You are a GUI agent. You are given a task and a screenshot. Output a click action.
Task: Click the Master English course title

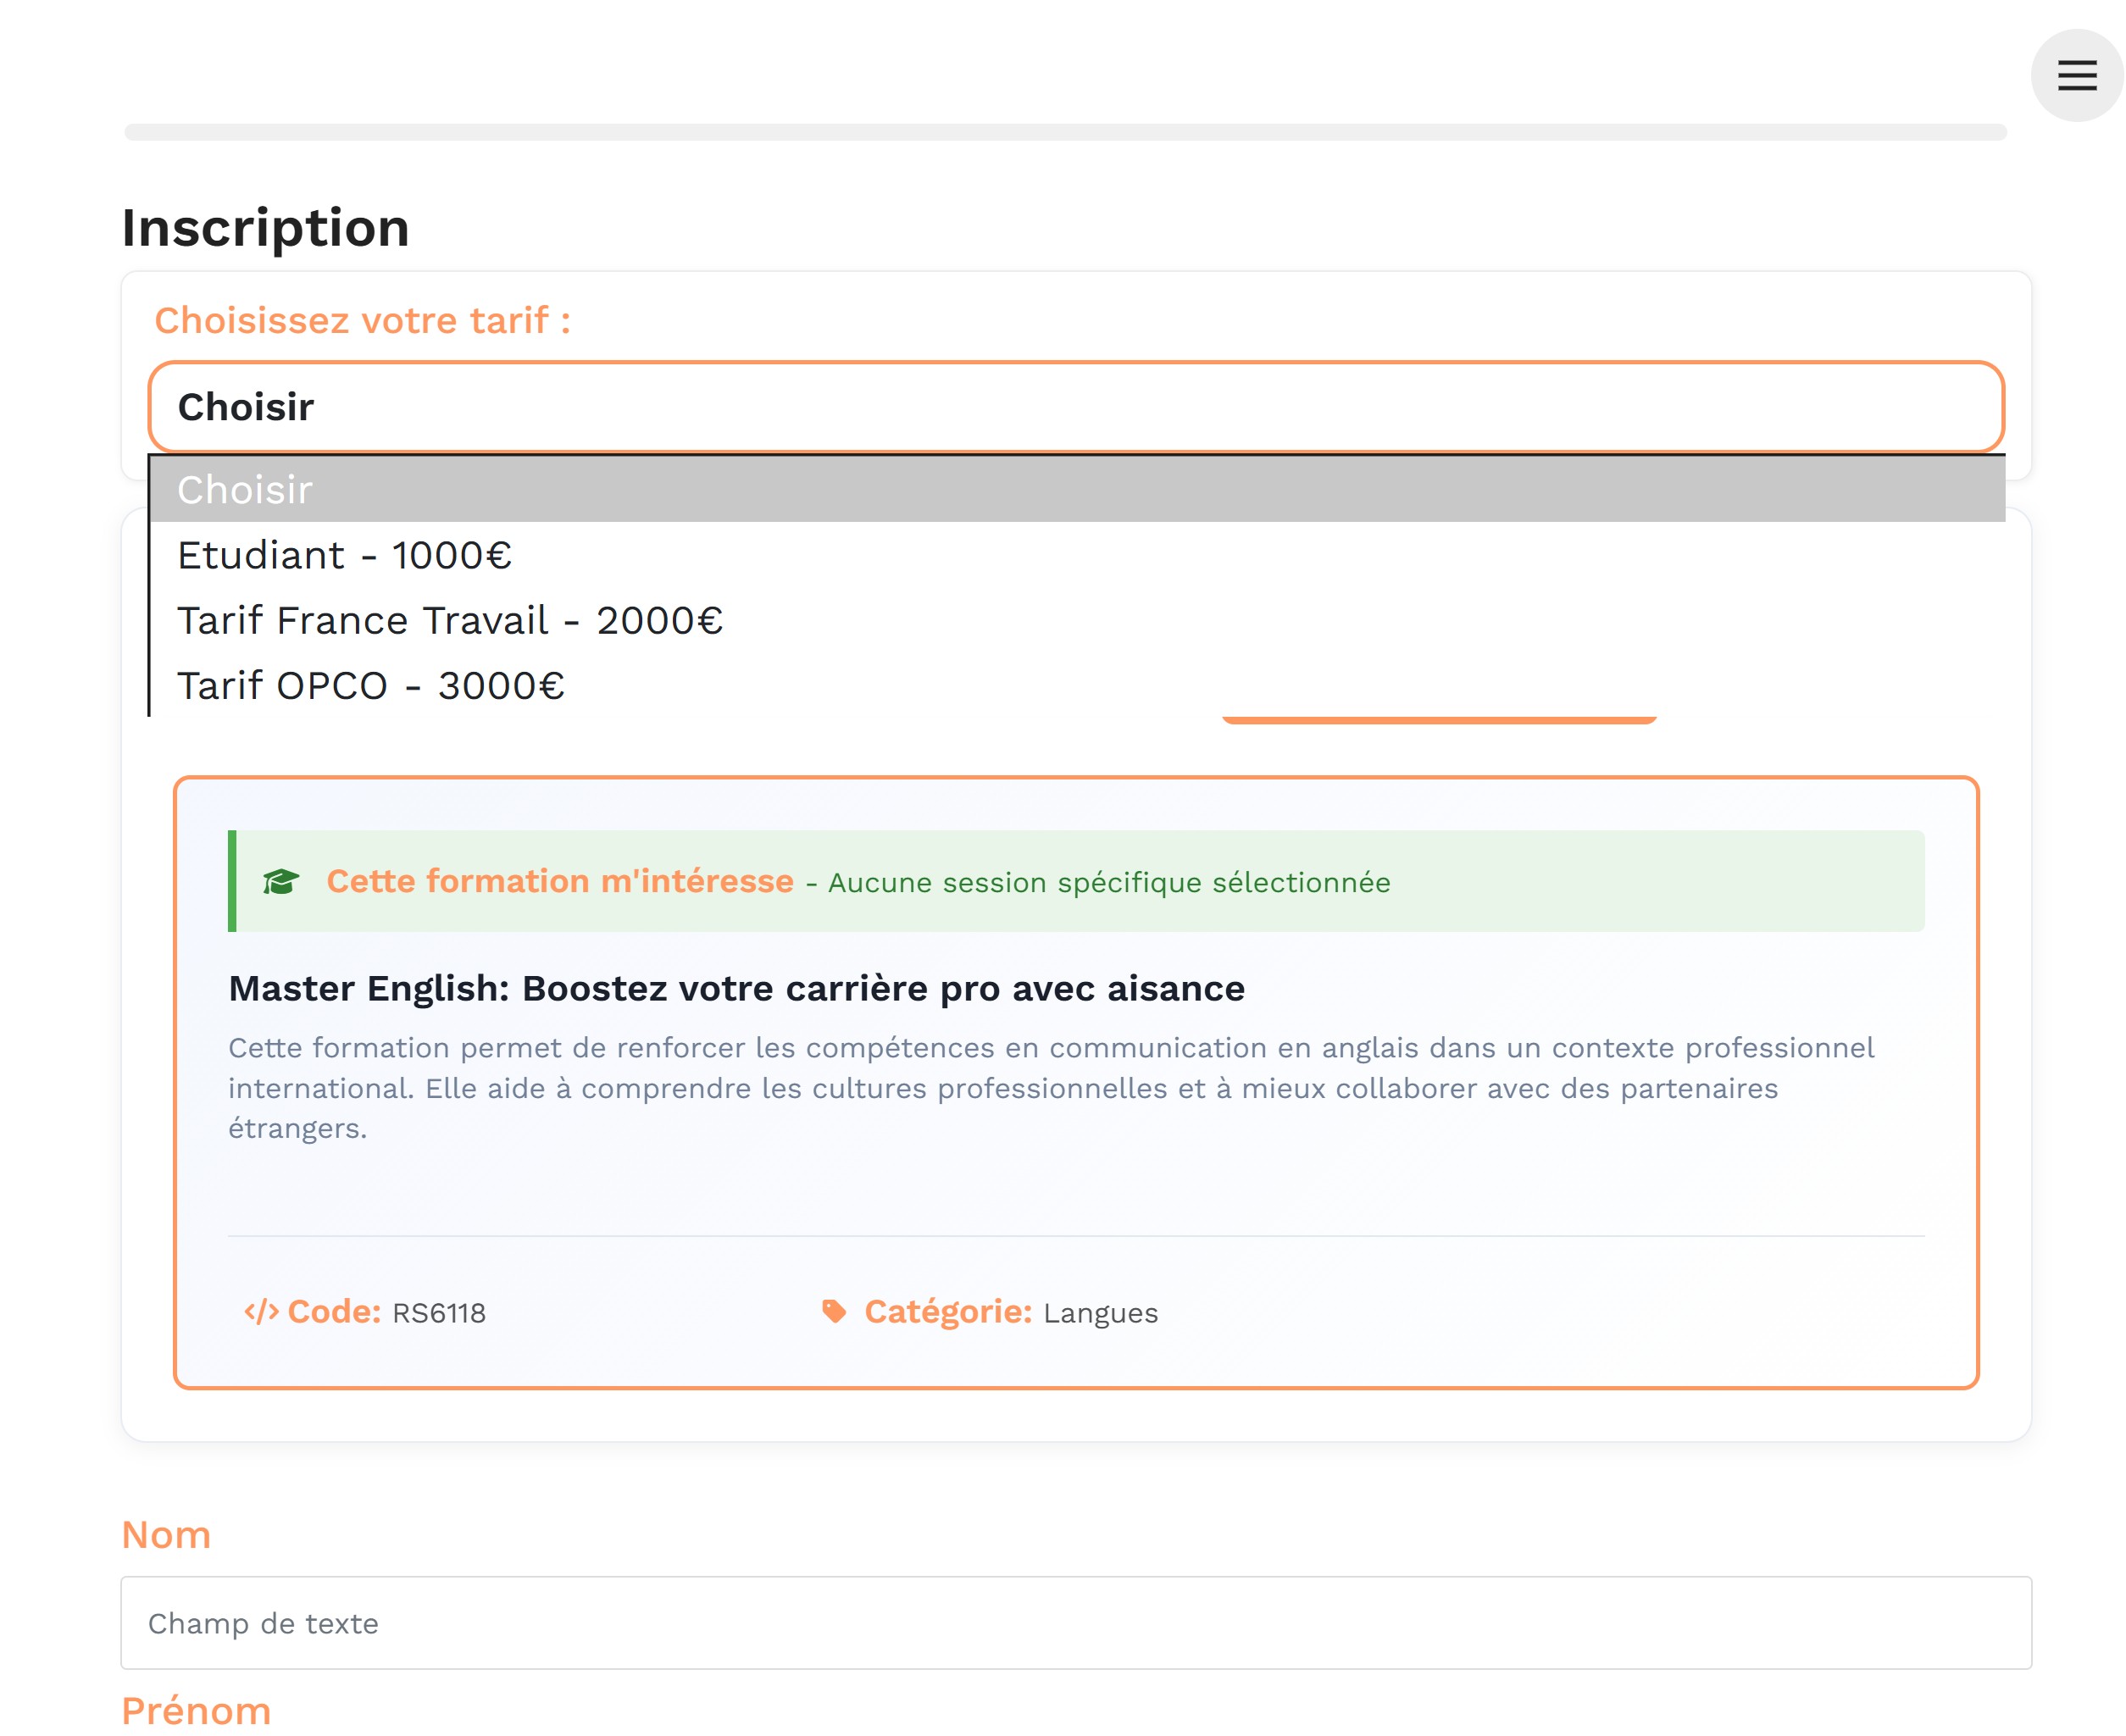(x=736, y=988)
